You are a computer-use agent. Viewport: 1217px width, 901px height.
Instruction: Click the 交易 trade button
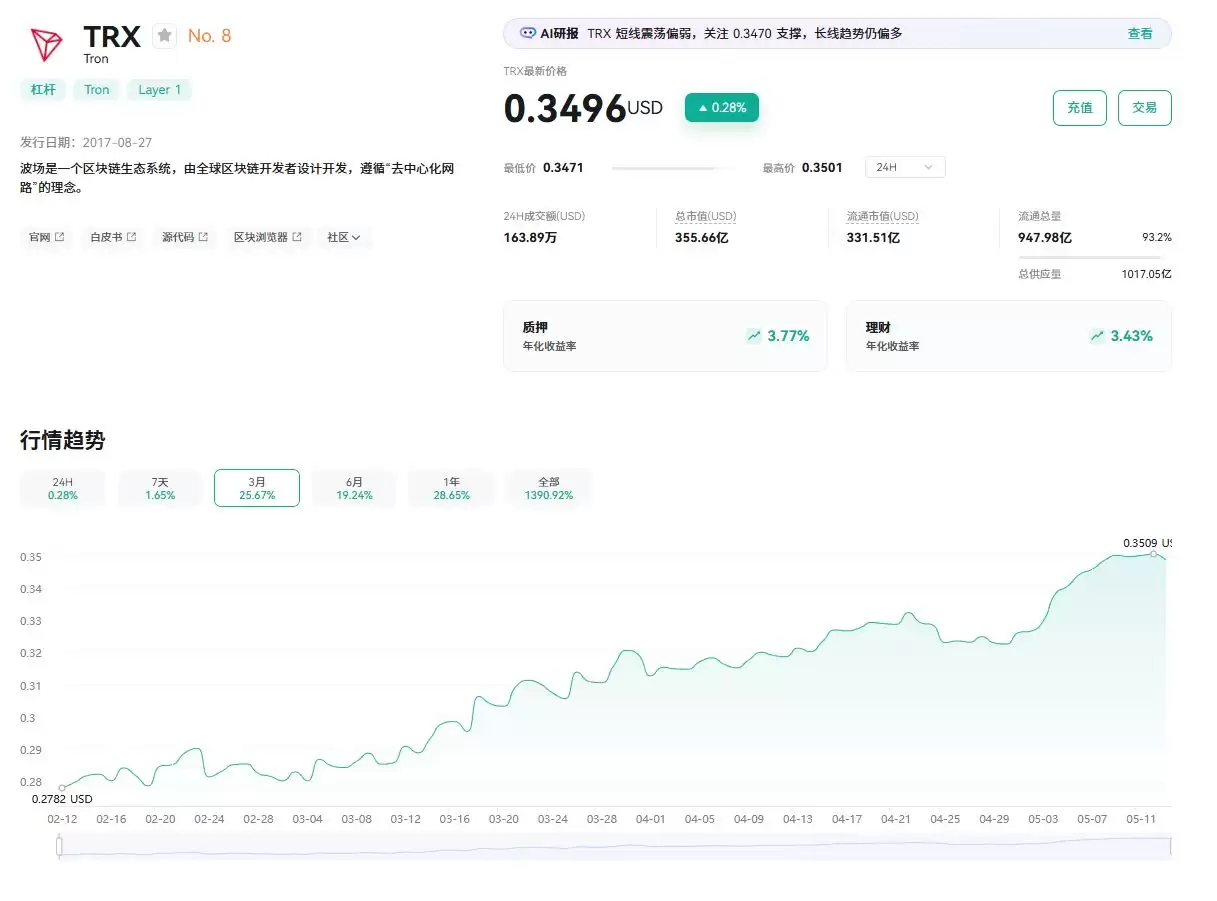(x=1145, y=108)
